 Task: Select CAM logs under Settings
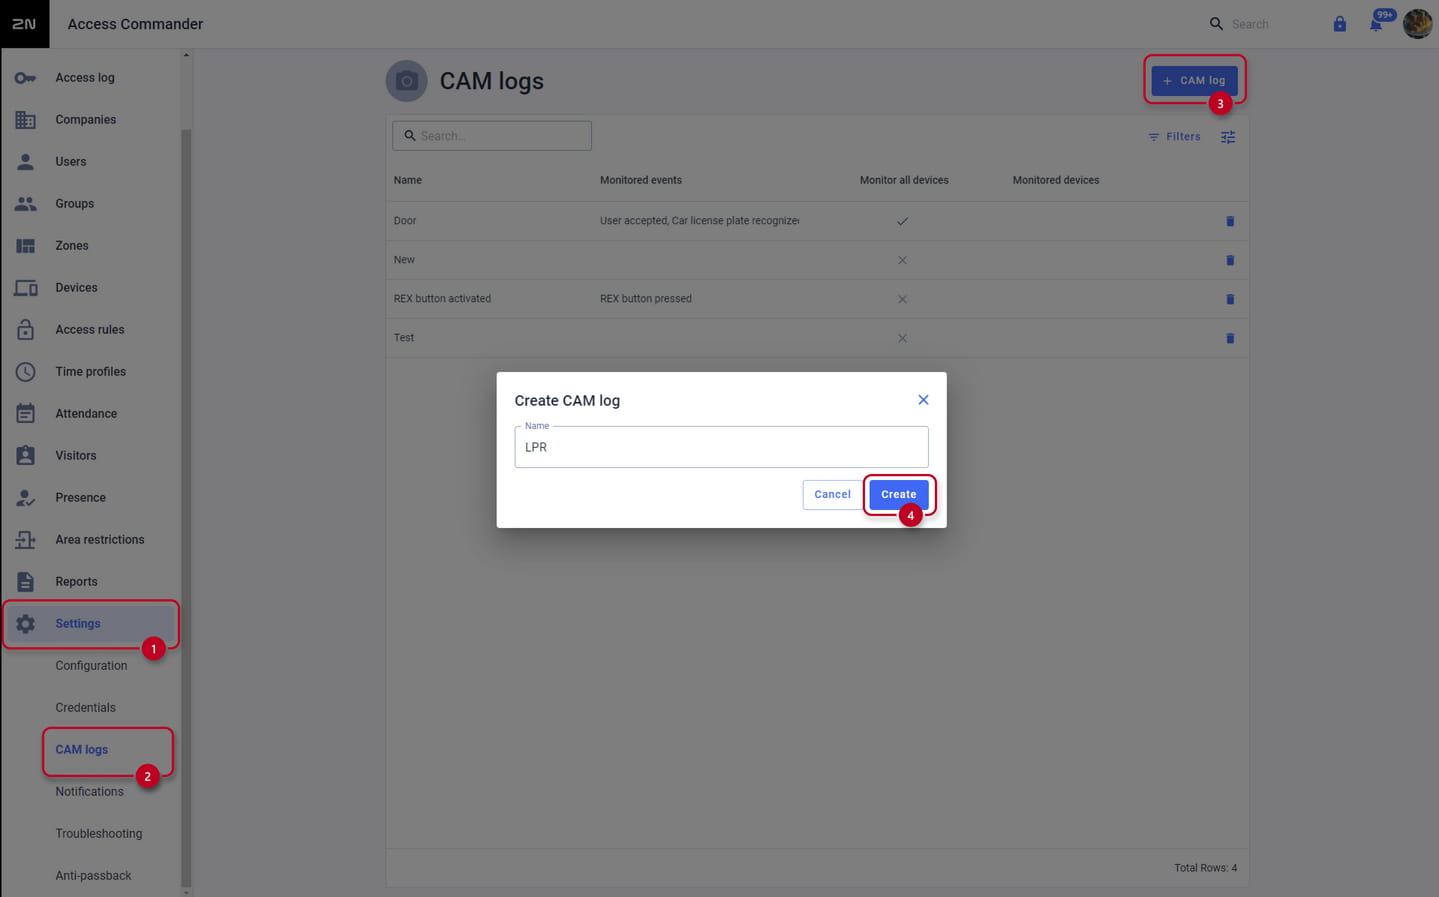[x=82, y=749]
